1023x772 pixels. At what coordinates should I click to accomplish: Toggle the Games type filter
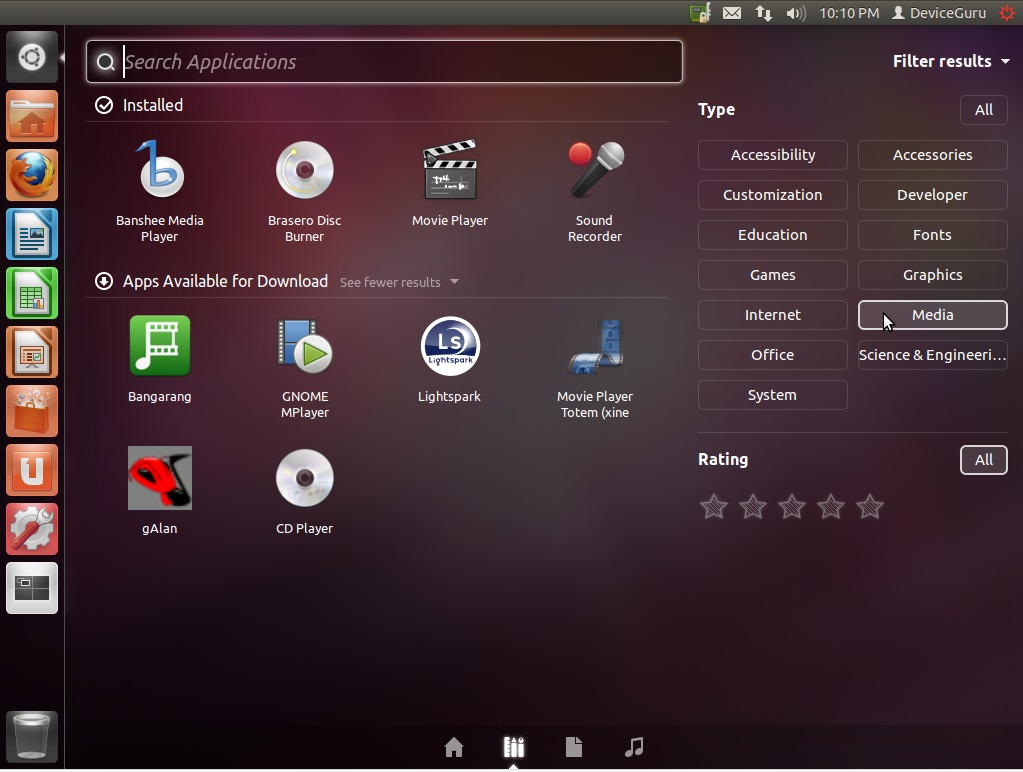(x=772, y=275)
